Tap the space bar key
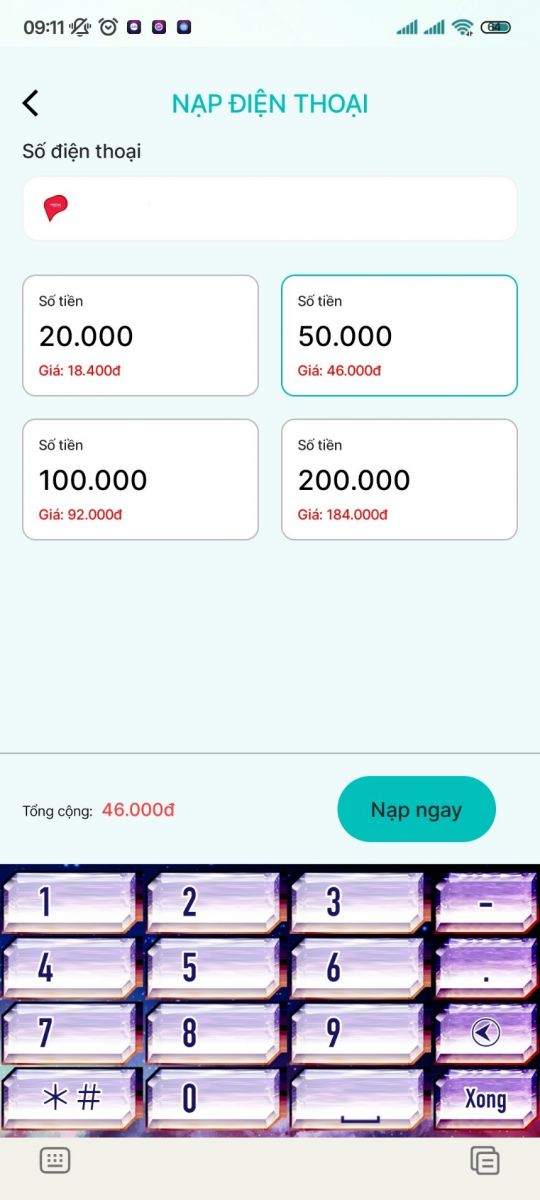Viewport: 540px width, 1200px height. coord(358,1098)
